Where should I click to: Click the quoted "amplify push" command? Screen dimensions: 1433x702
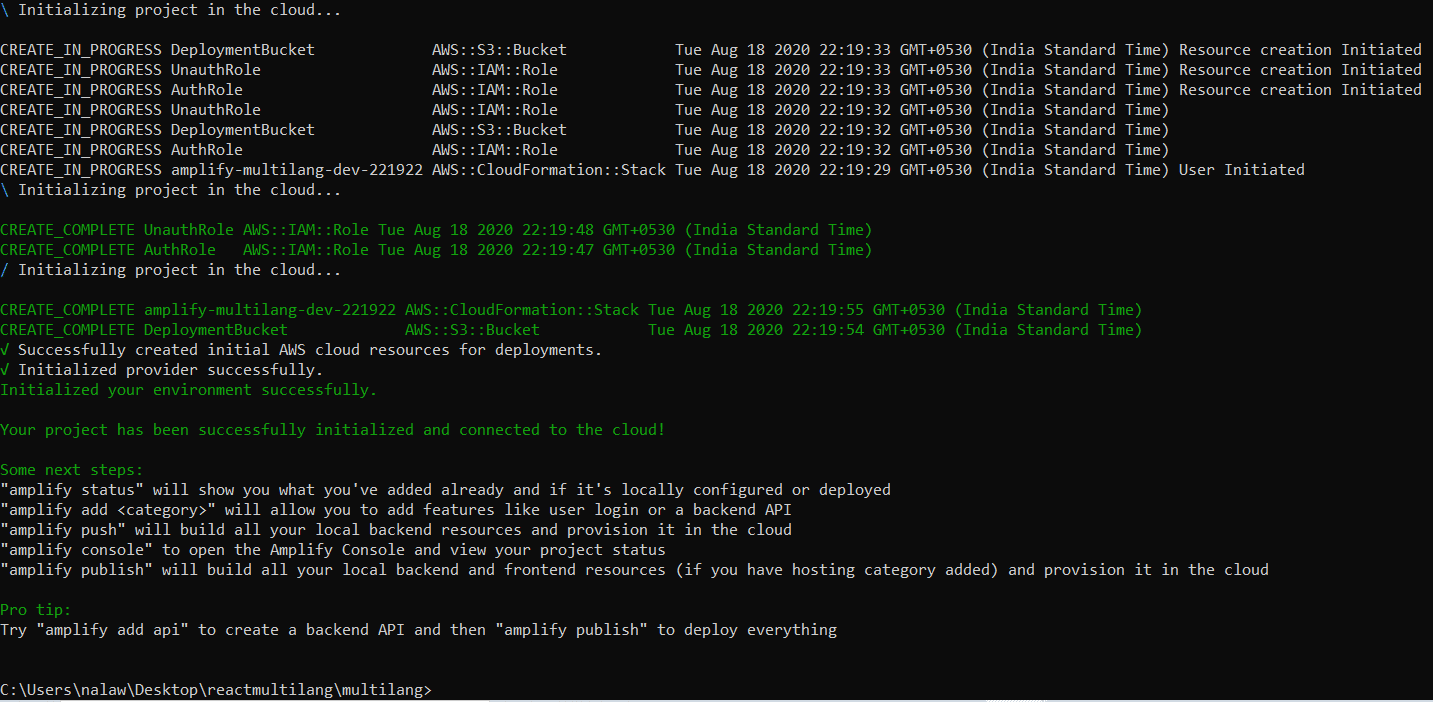point(62,530)
